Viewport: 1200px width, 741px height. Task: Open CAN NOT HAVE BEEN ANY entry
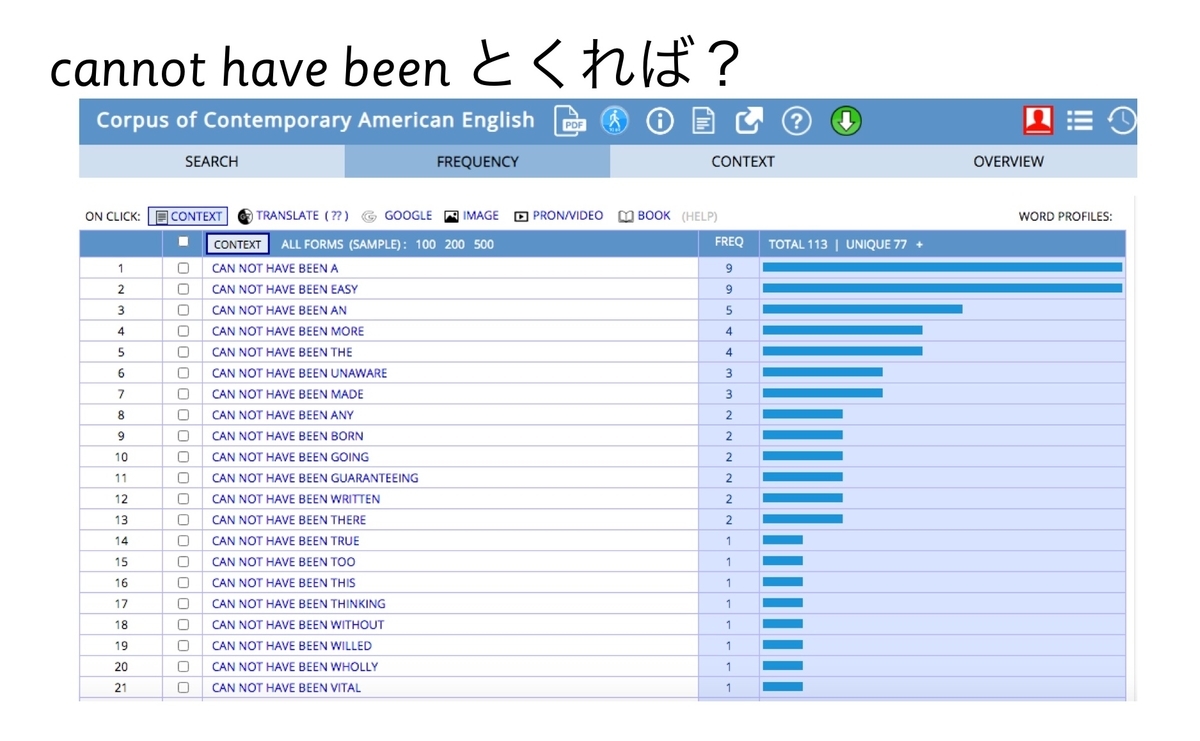coord(283,415)
